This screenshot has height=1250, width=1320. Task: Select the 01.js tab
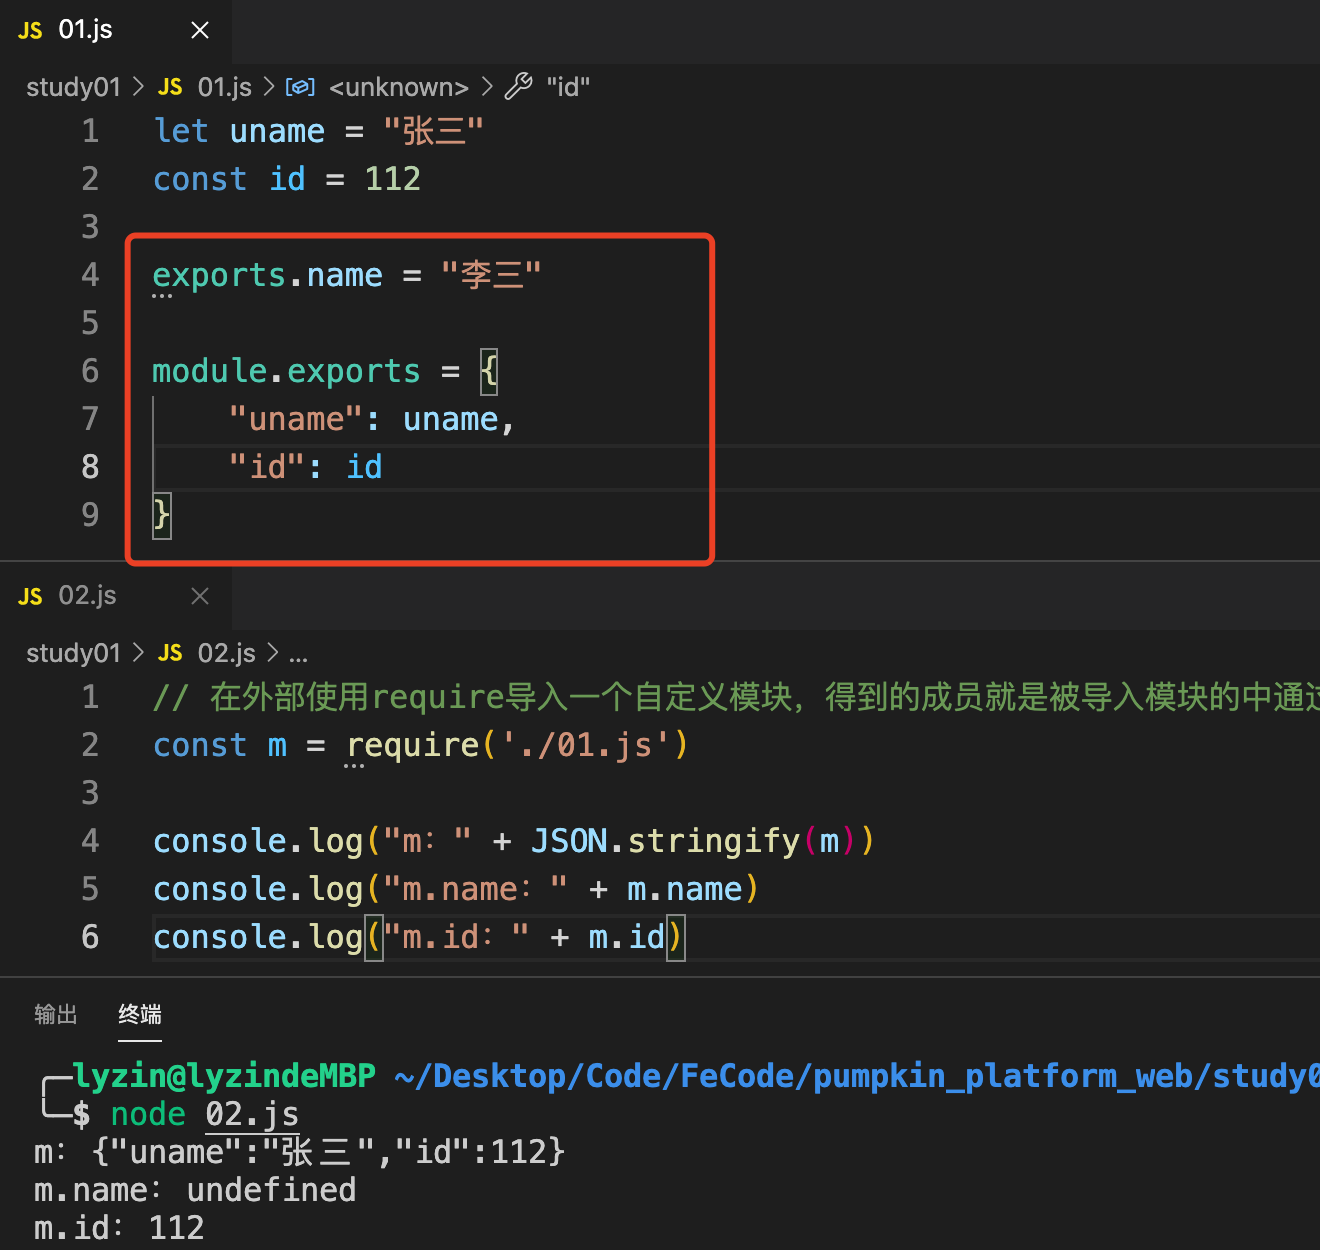[x=116, y=30]
